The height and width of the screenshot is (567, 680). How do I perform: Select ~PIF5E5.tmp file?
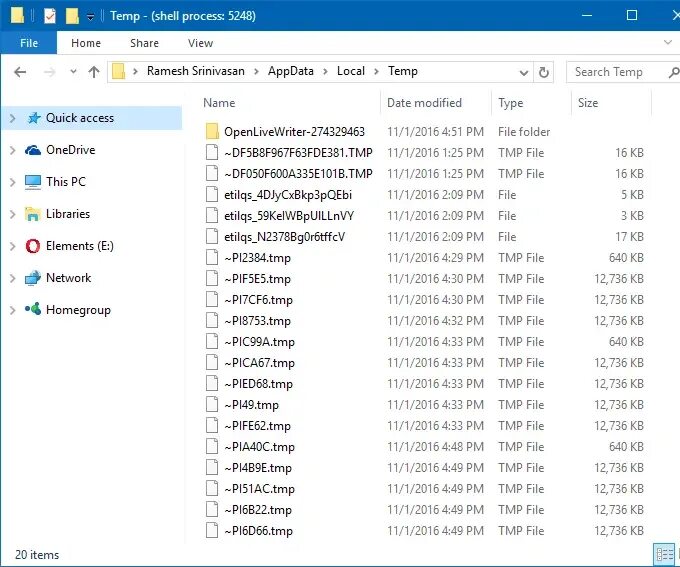click(x=258, y=279)
